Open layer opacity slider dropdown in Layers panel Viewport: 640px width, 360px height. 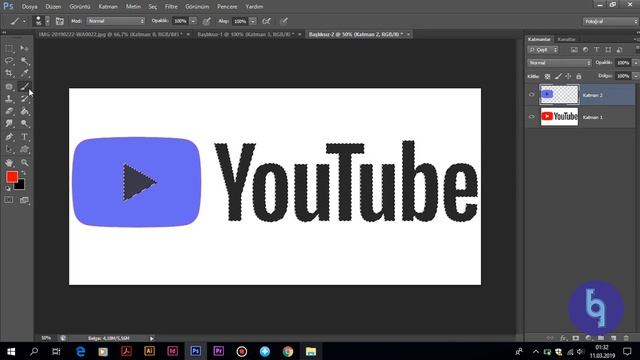pos(636,63)
